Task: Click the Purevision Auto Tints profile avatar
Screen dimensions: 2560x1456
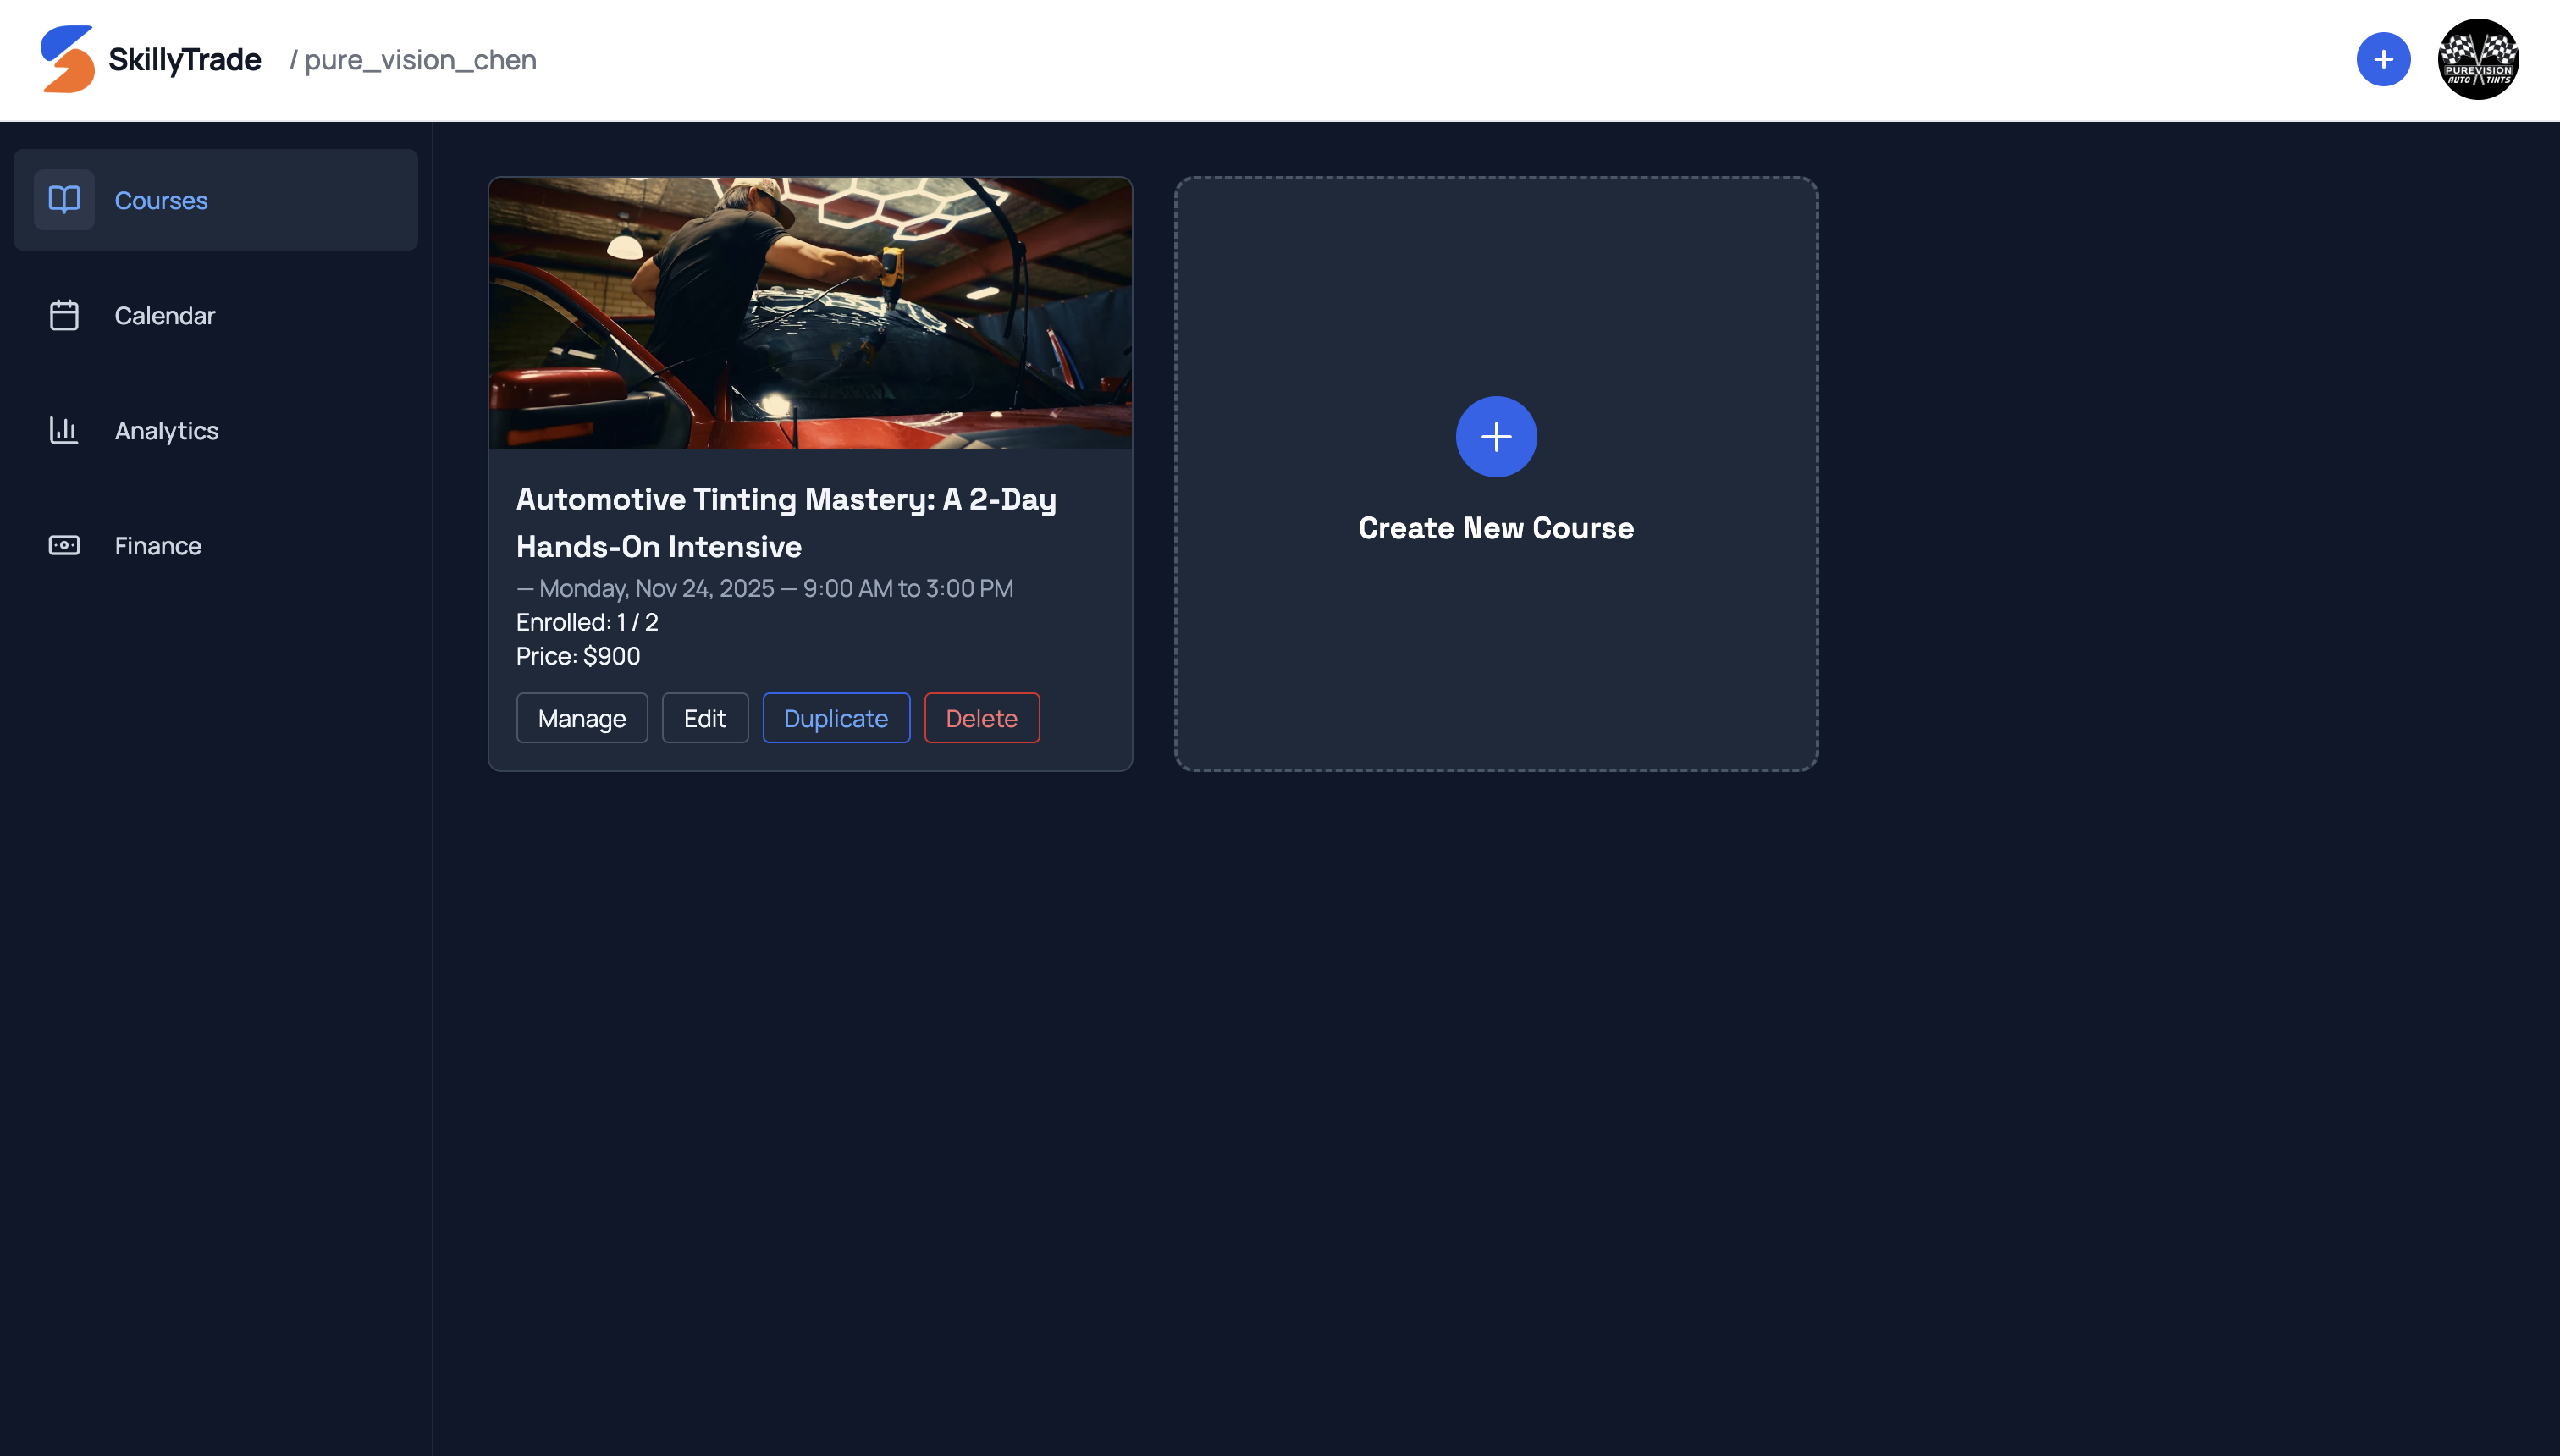Action: click(2477, 59)
